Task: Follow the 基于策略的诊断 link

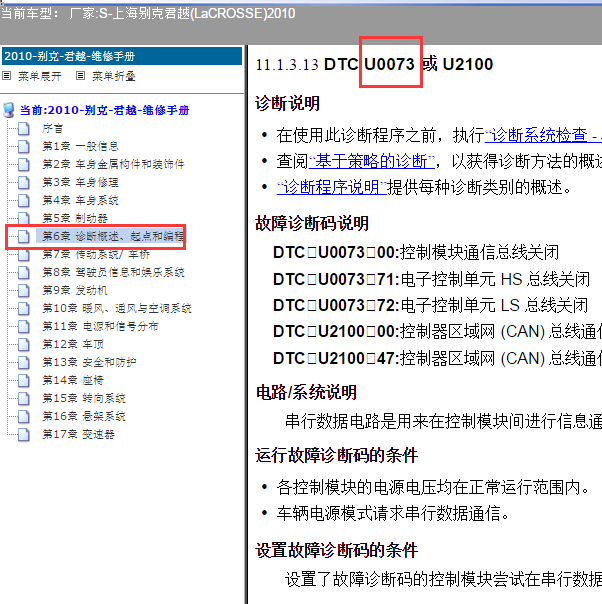Action: tap(372, 161)
